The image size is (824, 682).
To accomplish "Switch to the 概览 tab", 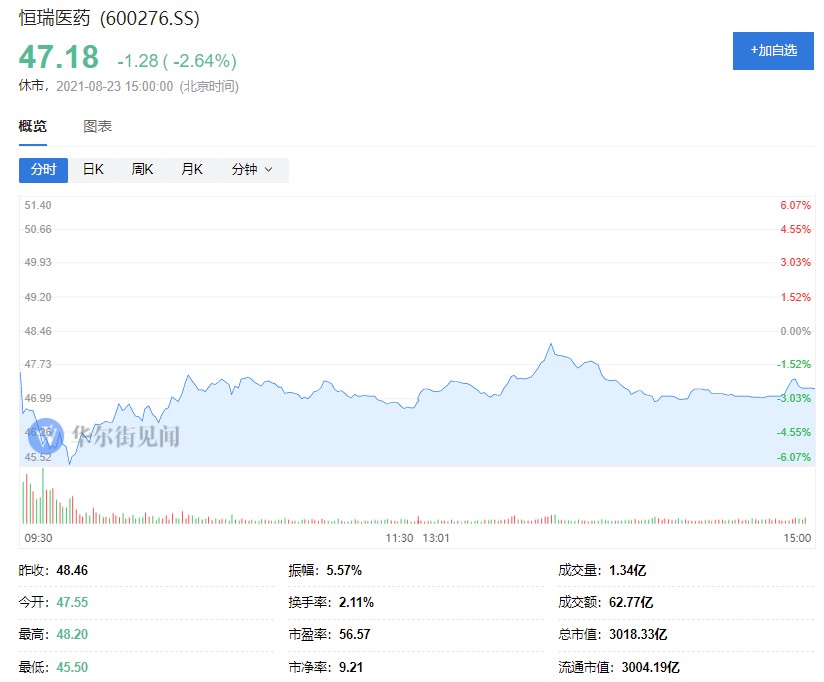I will coord(33,127).
